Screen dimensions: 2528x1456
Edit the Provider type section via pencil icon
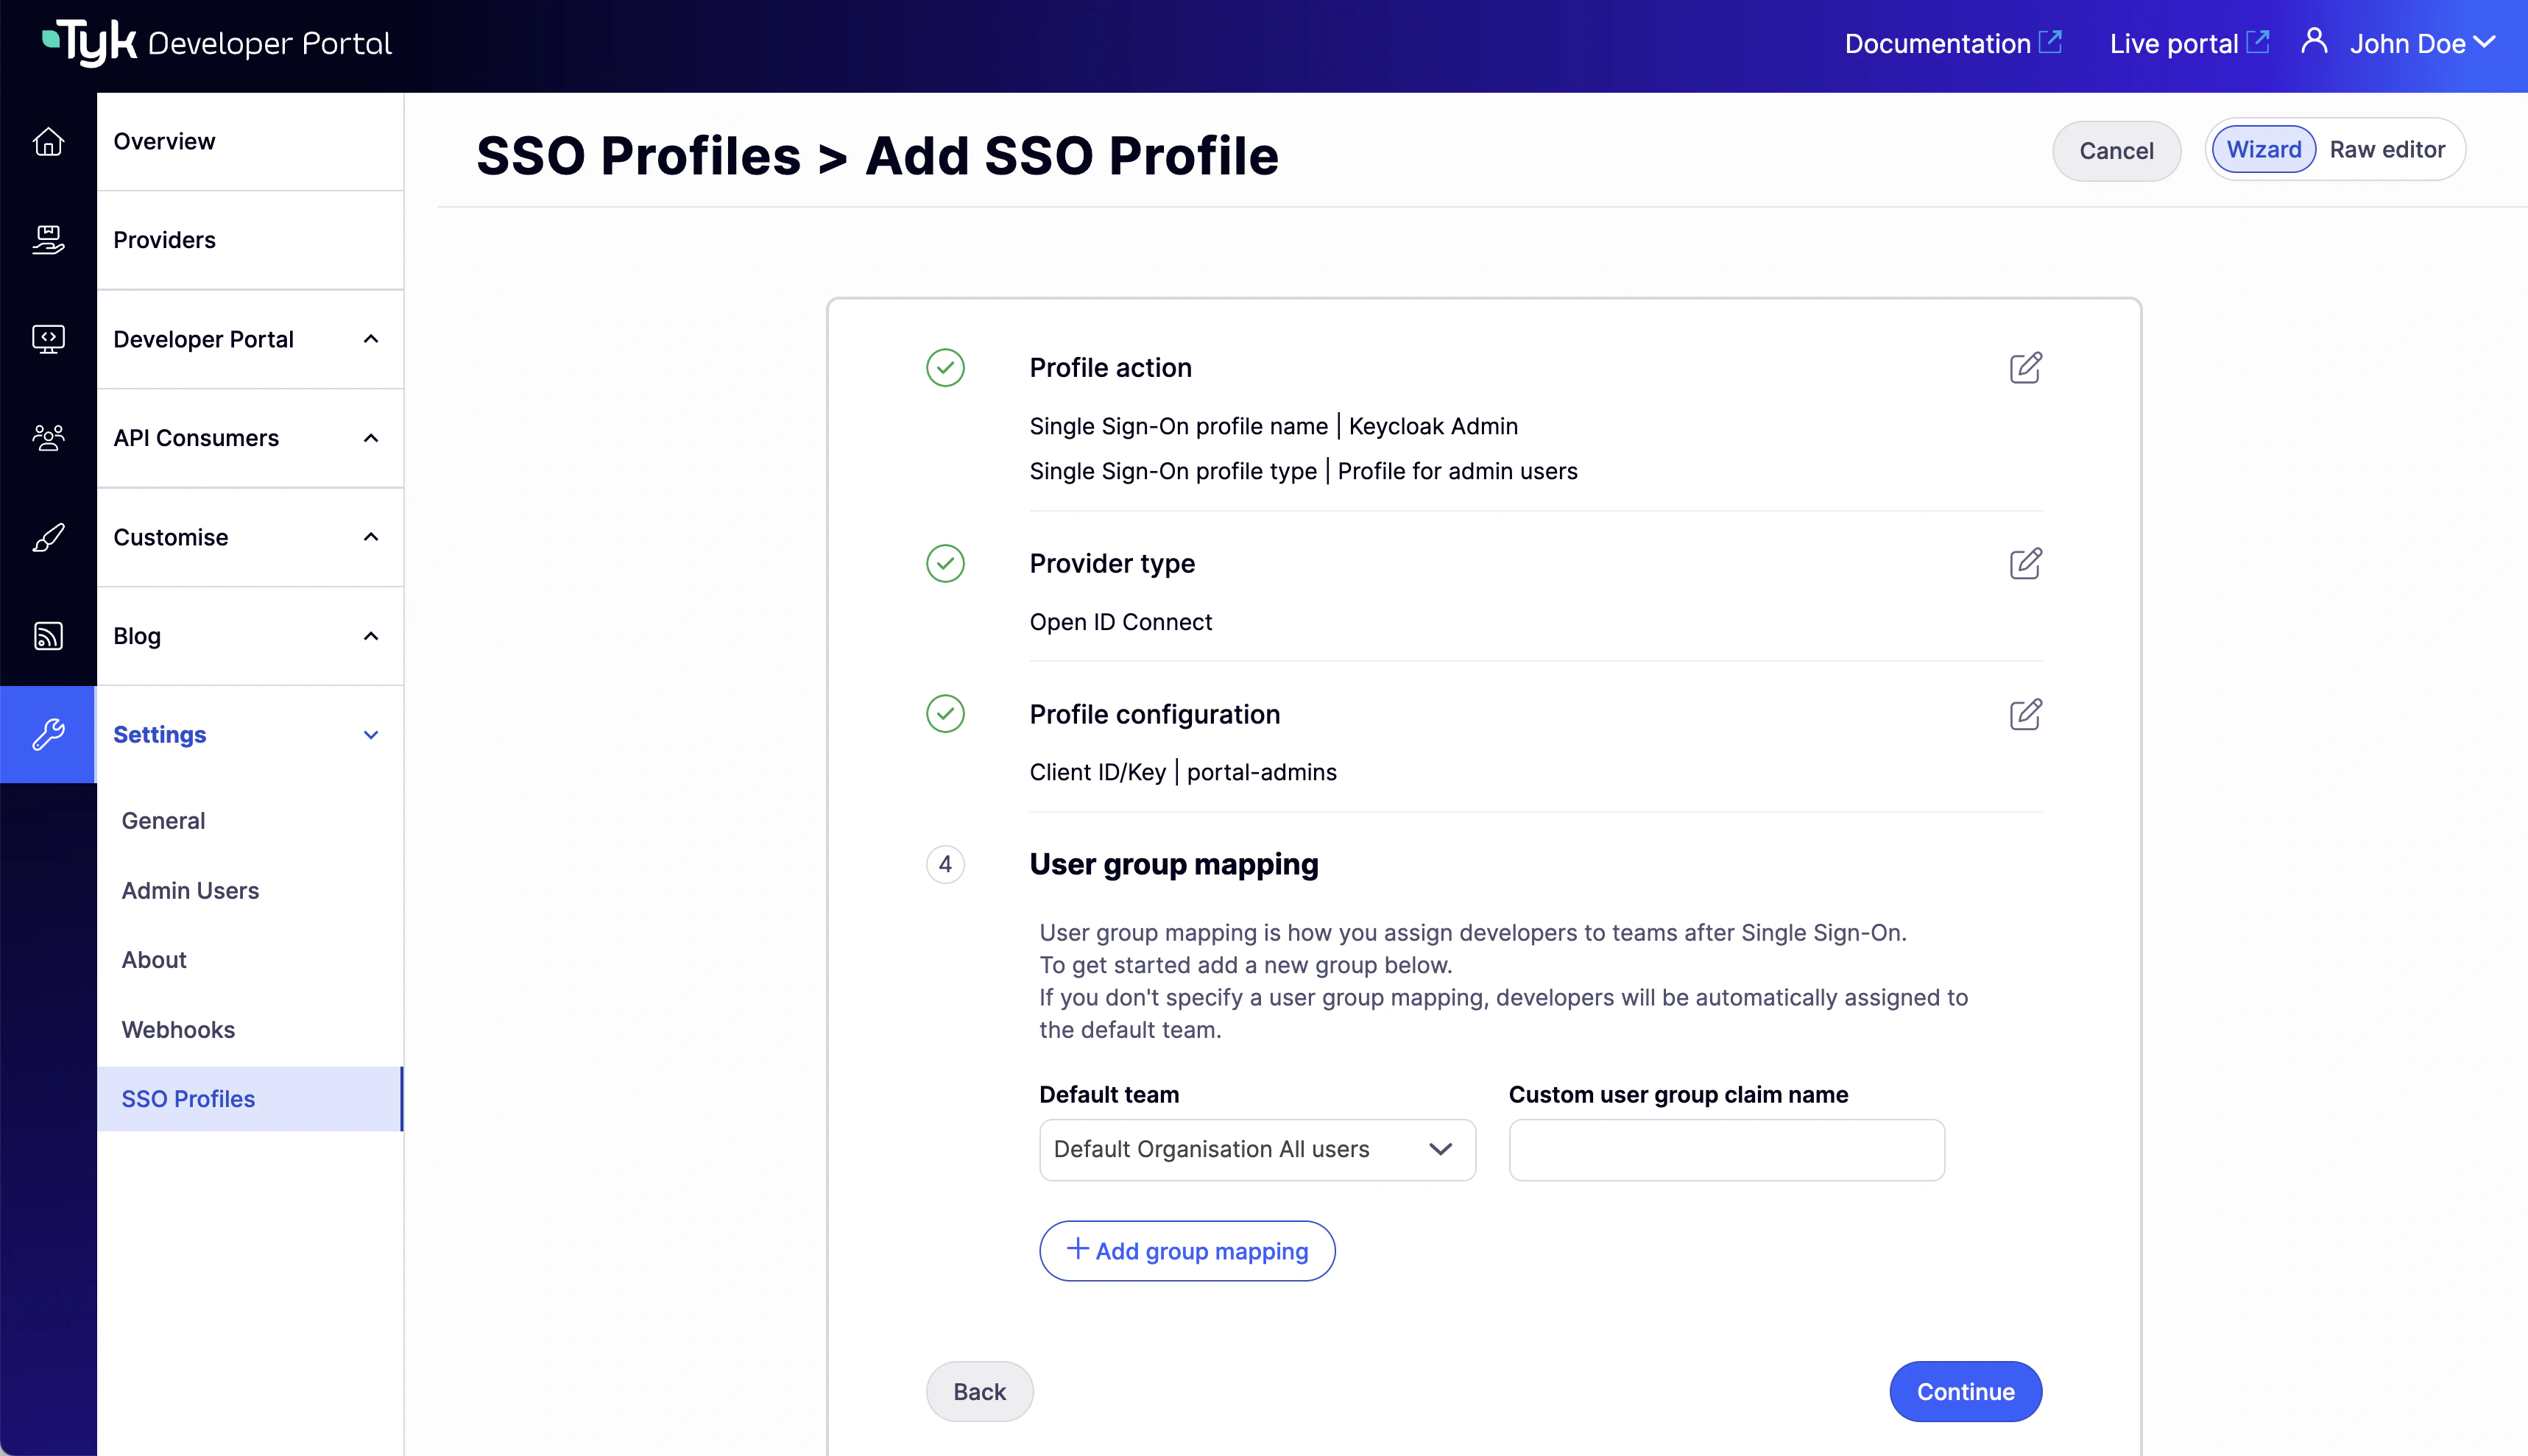(2025, 564)
